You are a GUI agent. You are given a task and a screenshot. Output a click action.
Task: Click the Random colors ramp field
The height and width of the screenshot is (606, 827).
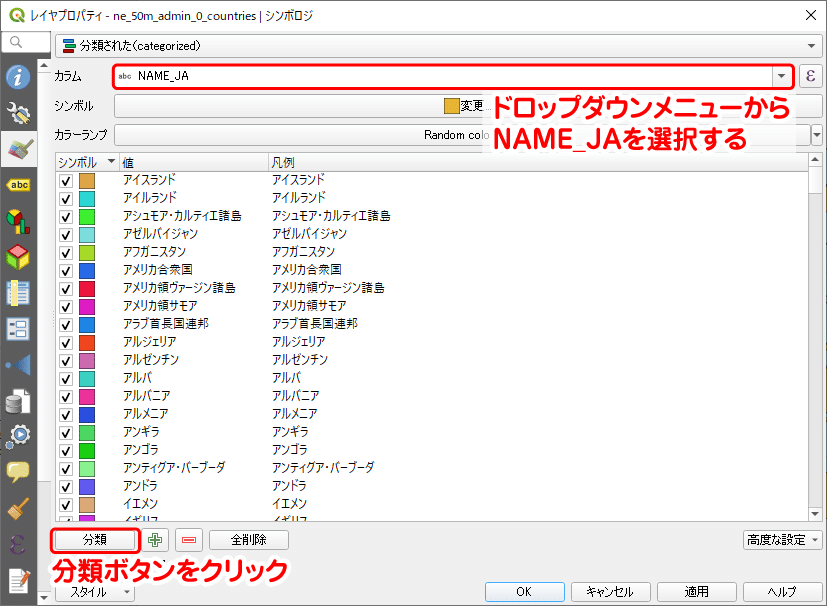click(x=462, y=135)
